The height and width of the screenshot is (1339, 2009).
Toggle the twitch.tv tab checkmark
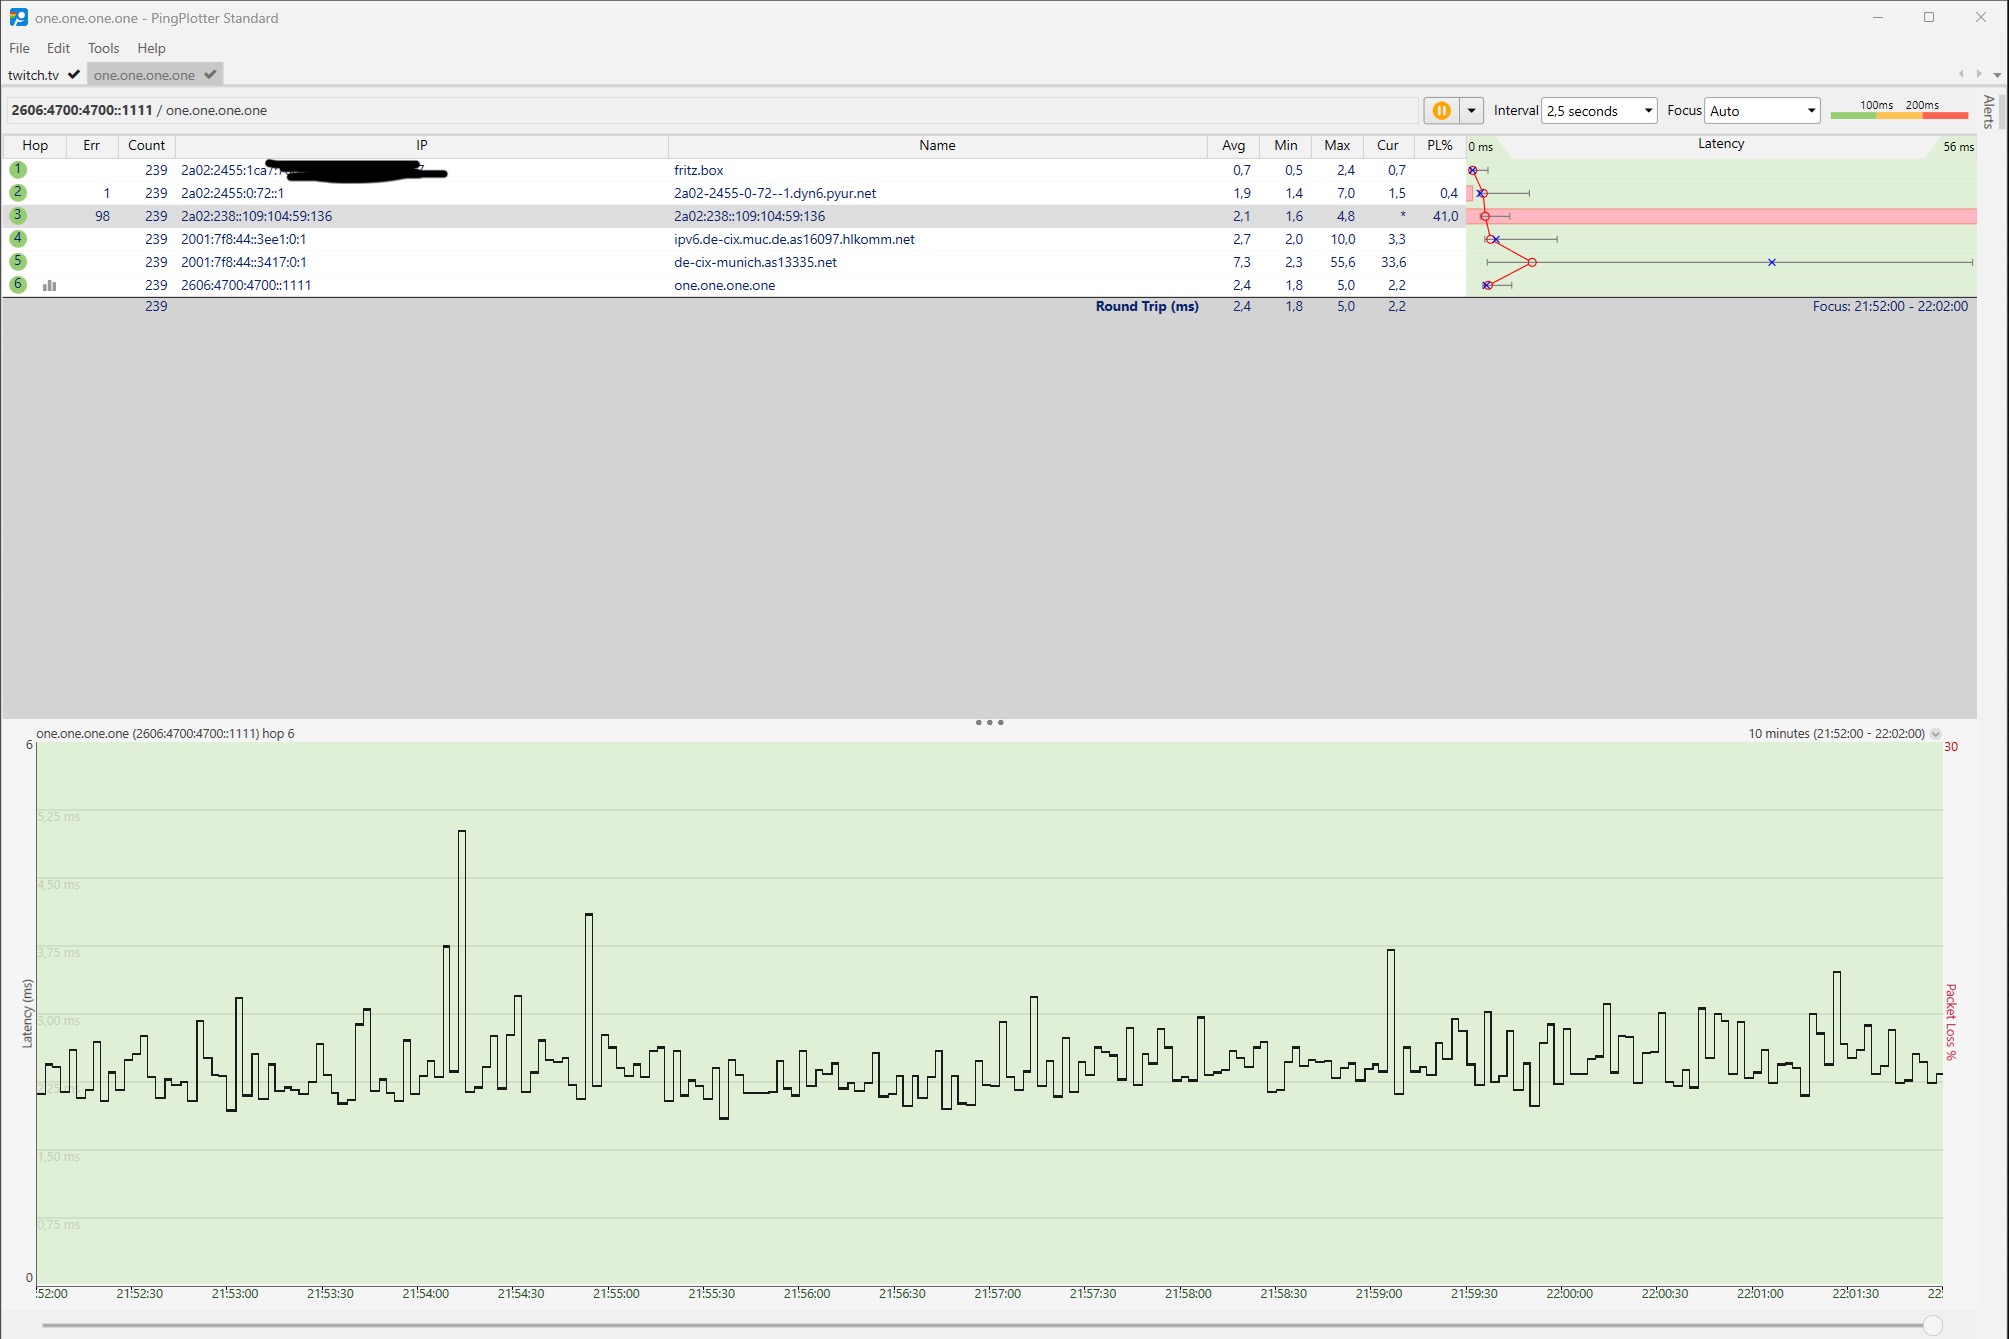tap(74, 75)
